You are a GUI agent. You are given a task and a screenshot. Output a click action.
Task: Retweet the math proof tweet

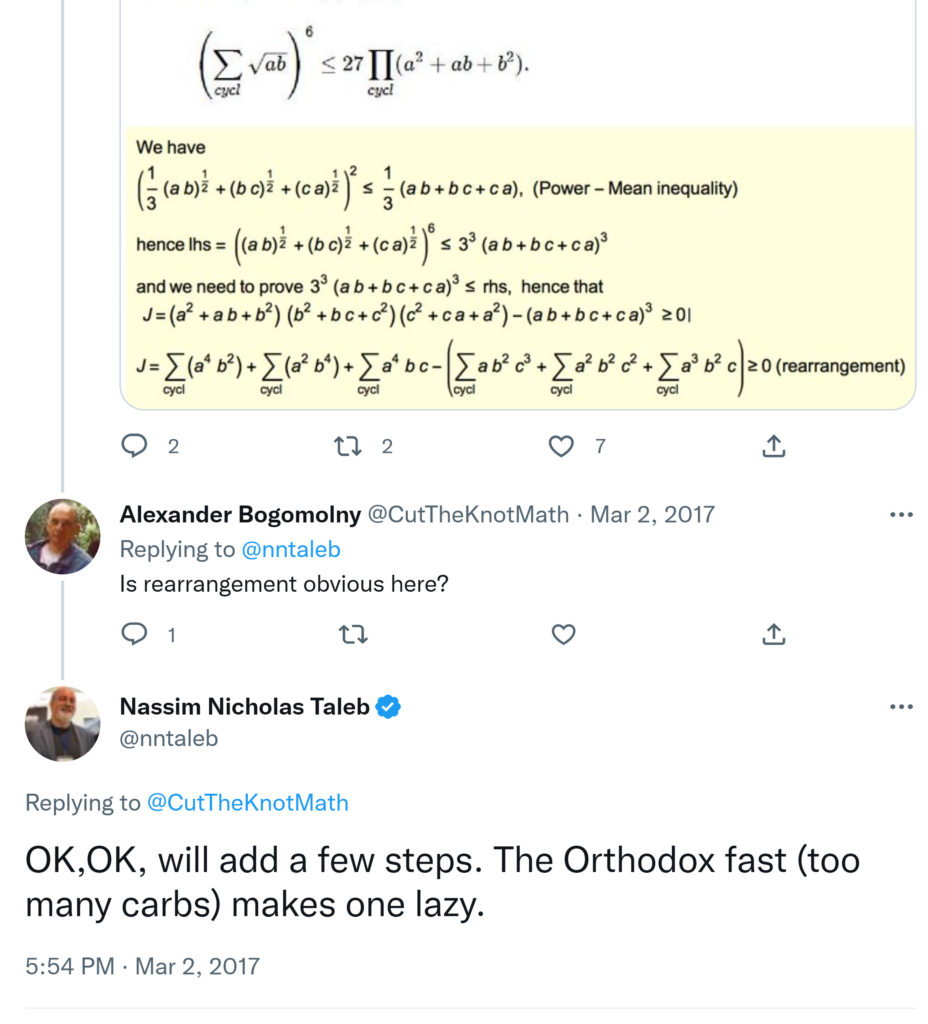pyautogui.click(x=349, y=446)
